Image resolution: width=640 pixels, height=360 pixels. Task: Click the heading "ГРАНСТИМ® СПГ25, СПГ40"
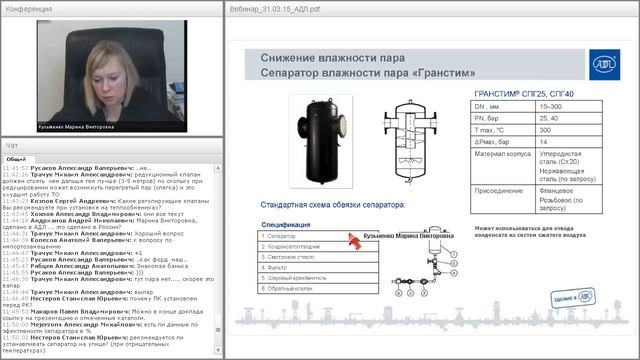click(524, 94)
